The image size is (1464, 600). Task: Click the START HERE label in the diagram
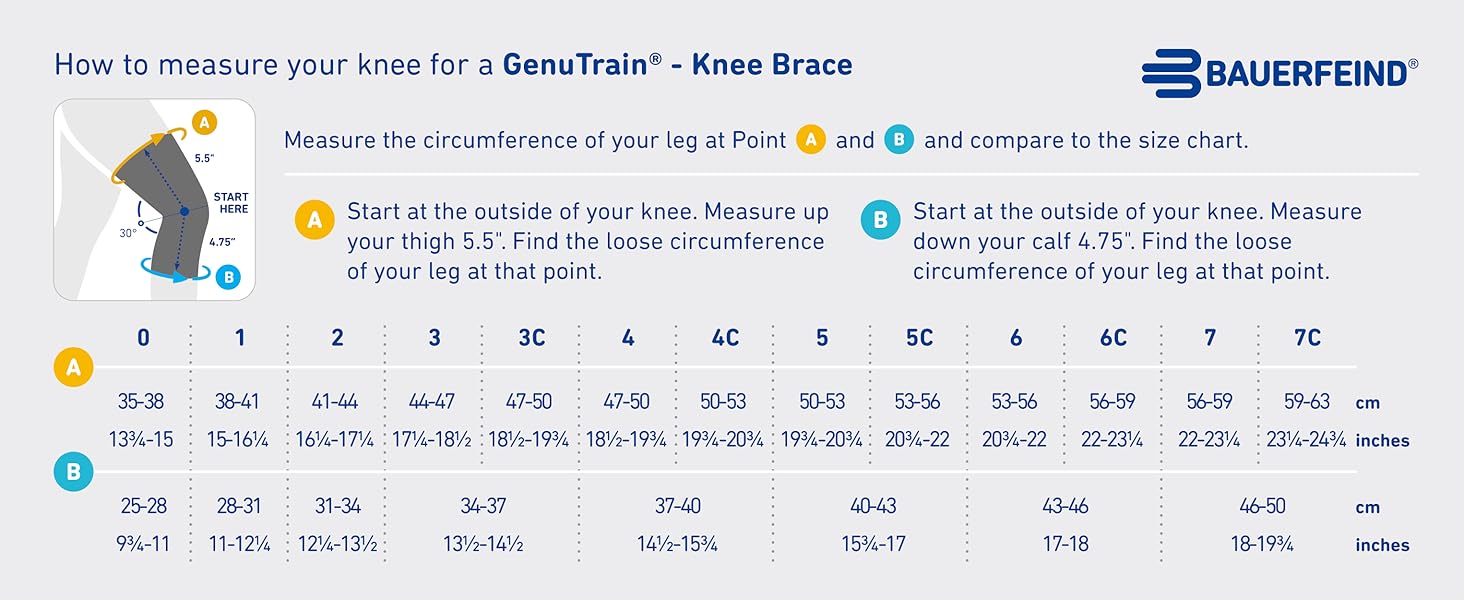pos(231,203)
